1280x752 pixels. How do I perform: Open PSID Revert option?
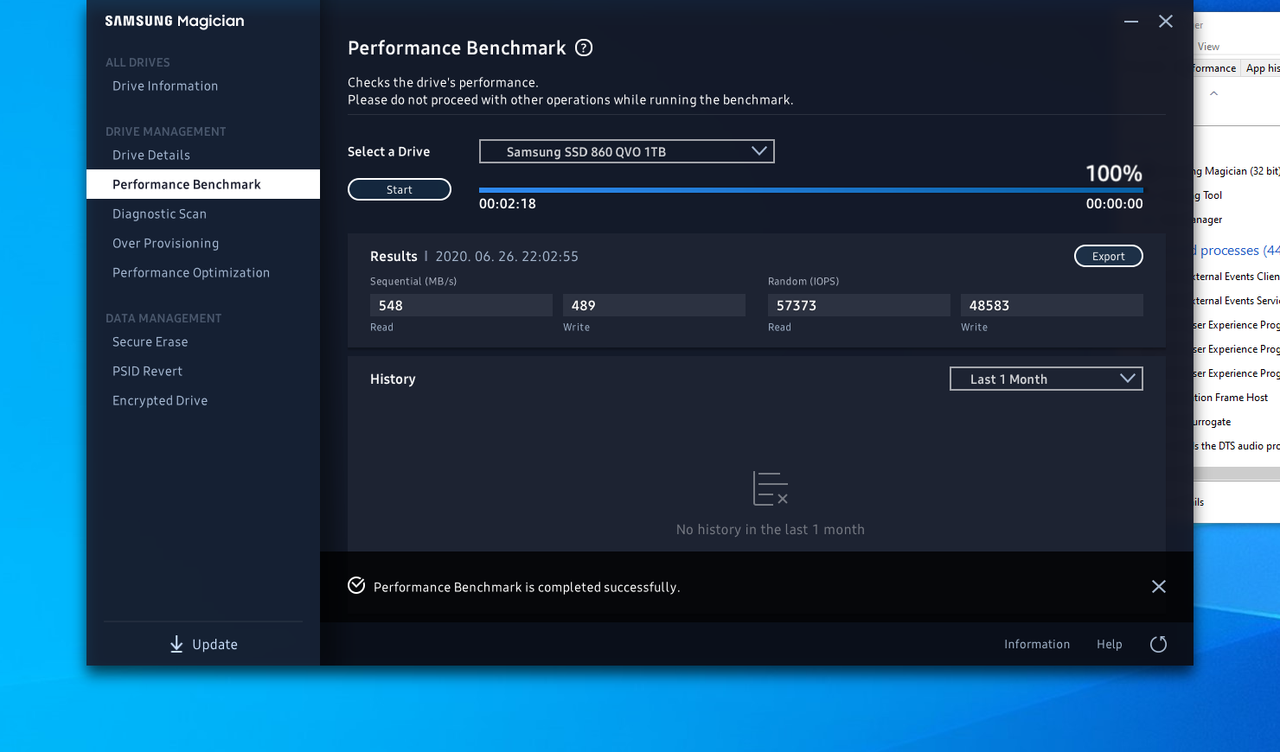click(x=147, y=371)
